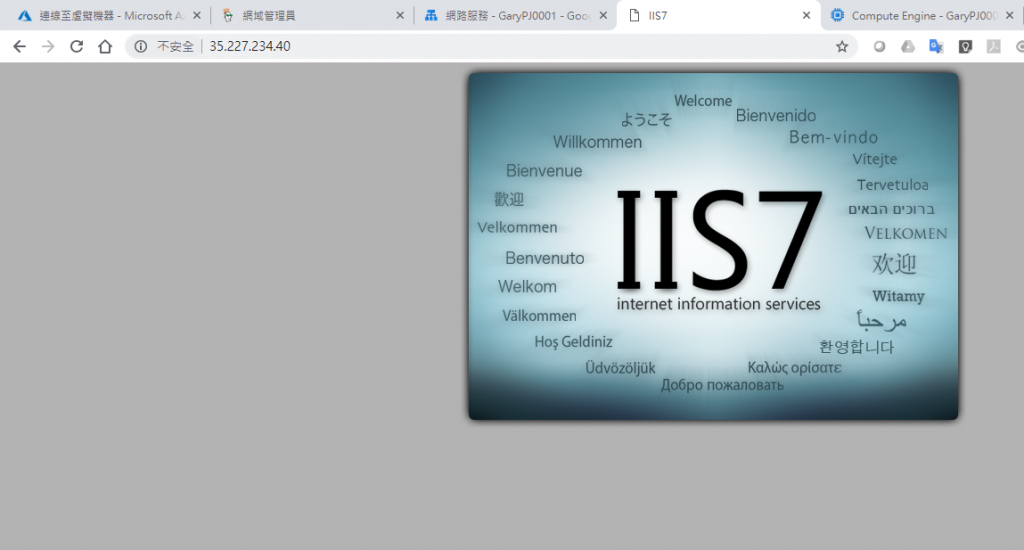This screenshot has height=550, width=1024.
Task: Click the address bar showing 35.227.234.40
Action: coord(490,46)
